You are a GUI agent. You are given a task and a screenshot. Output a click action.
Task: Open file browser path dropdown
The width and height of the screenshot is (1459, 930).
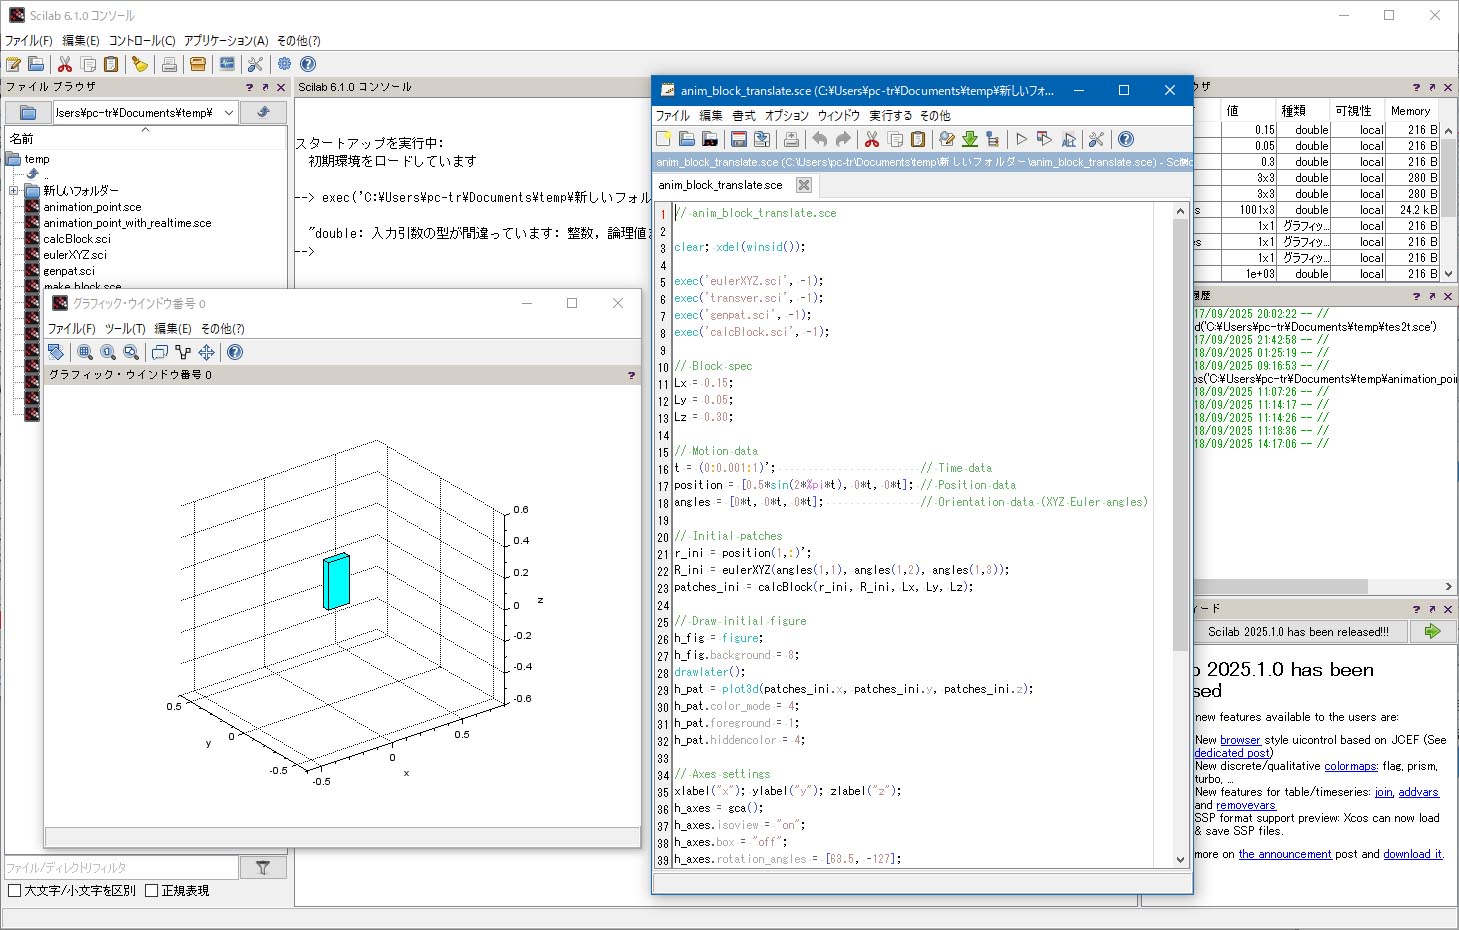(229, 113)
